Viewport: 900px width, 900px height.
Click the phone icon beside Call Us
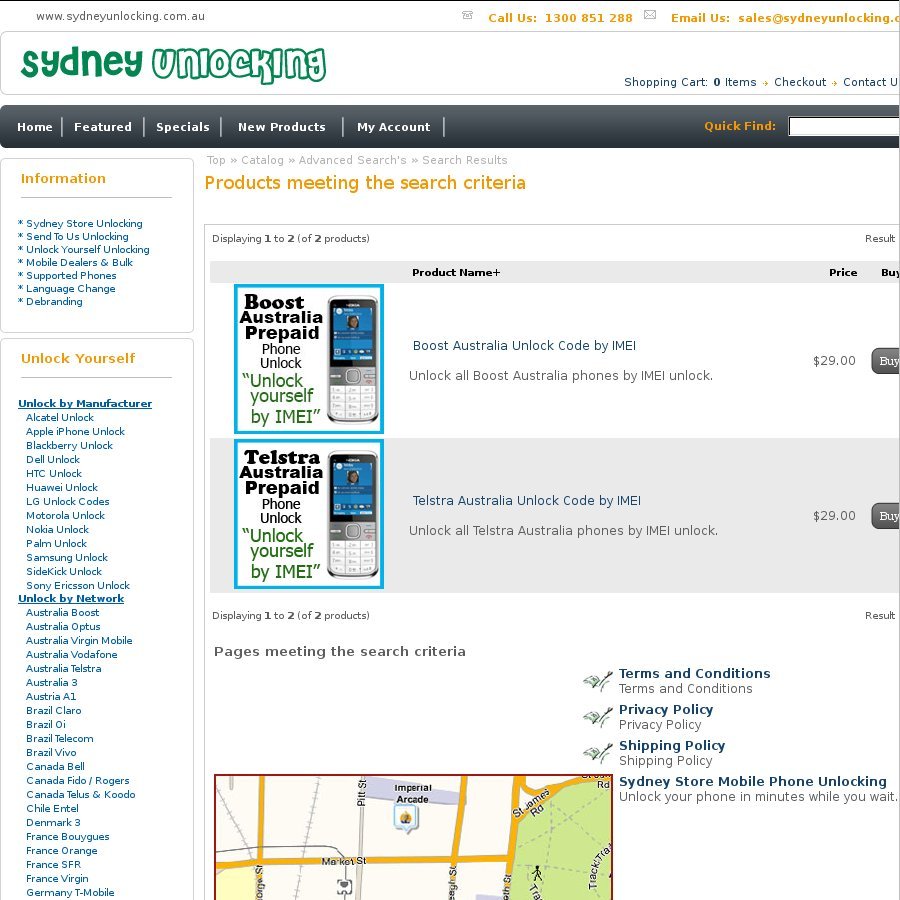pyautogui.click(x=467, y=15)
